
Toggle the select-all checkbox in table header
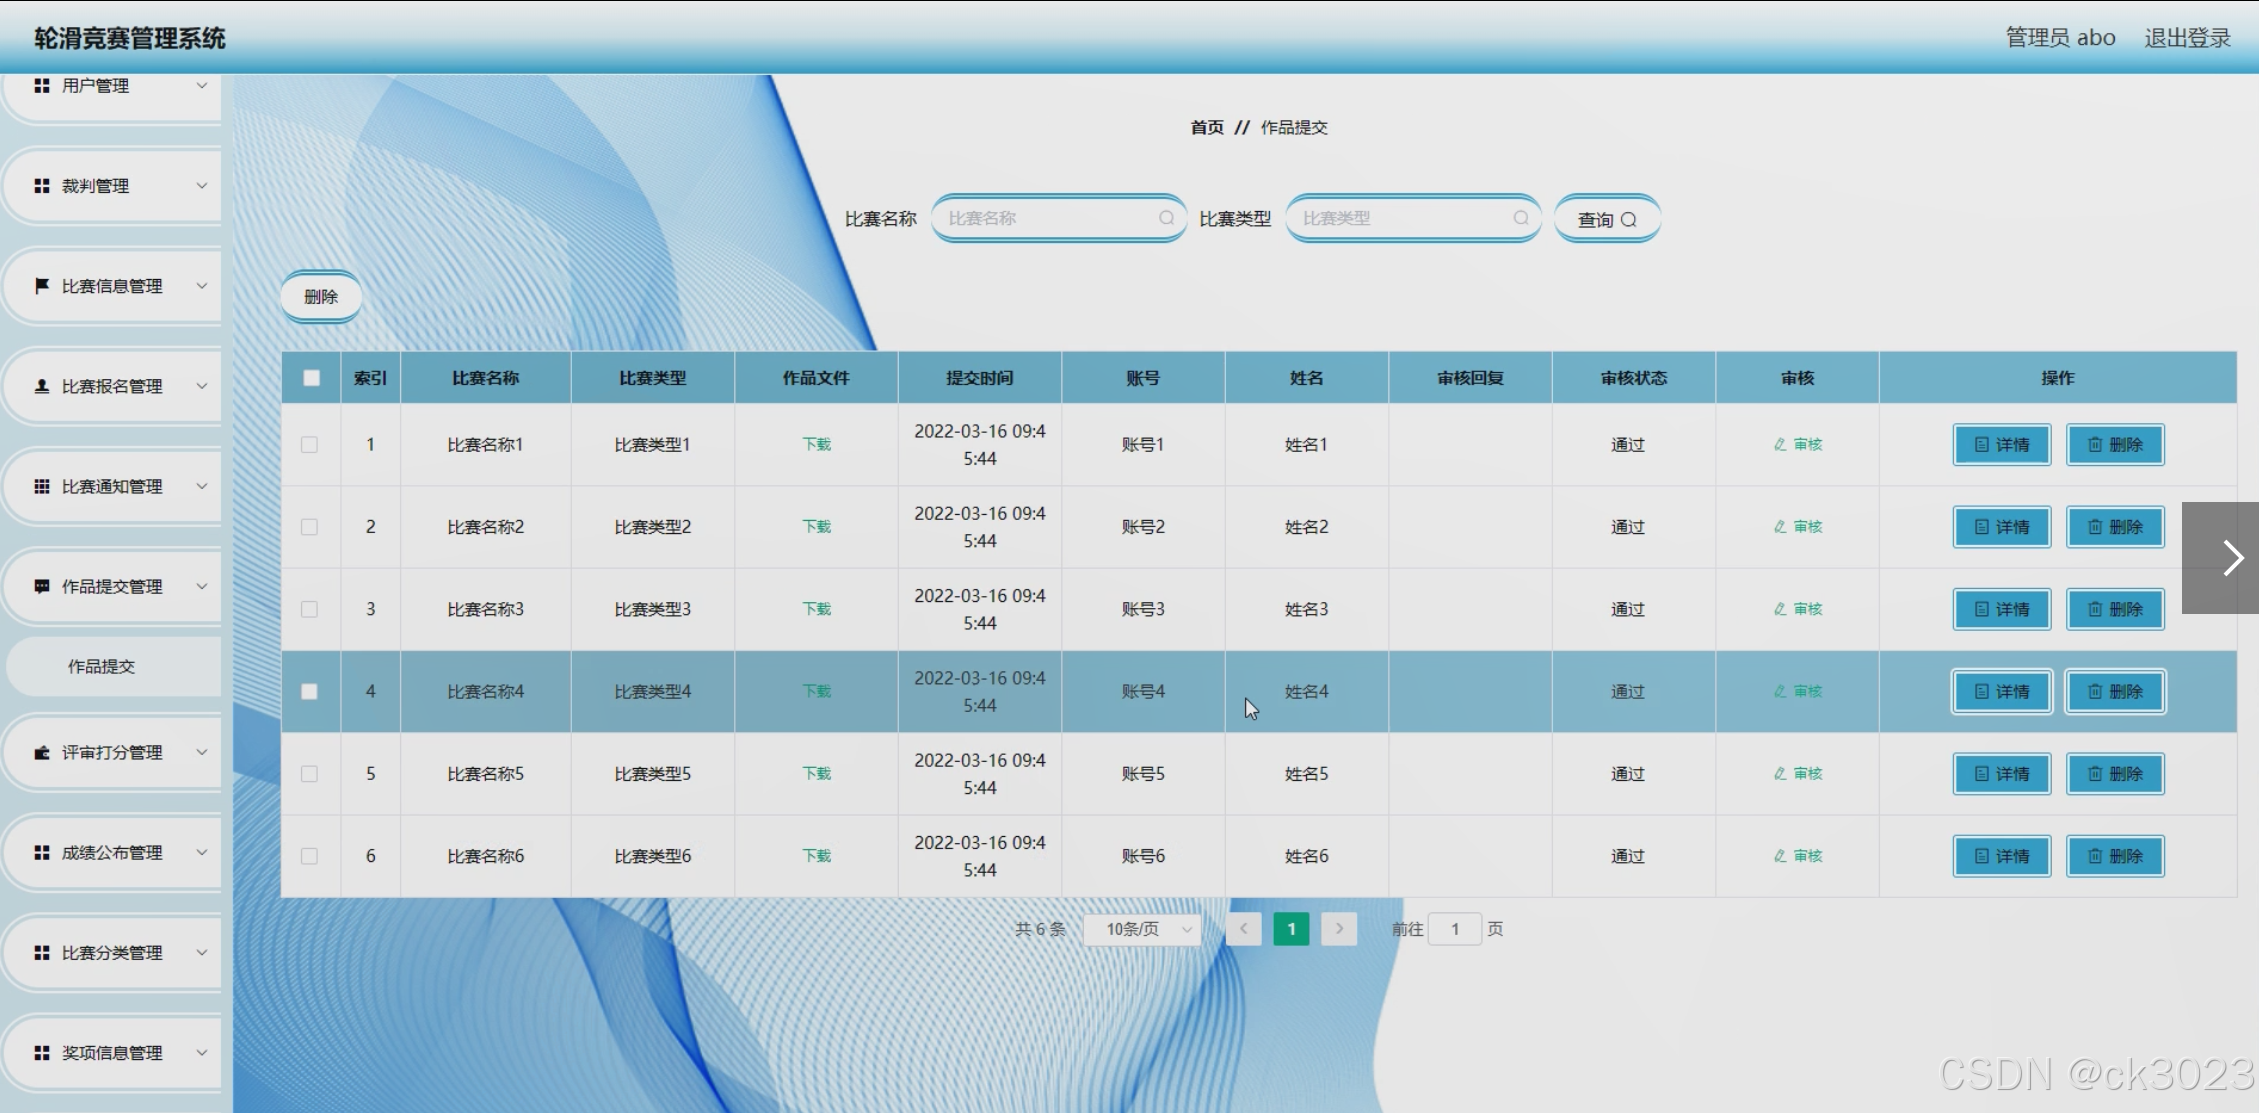[x=312, y=378]
